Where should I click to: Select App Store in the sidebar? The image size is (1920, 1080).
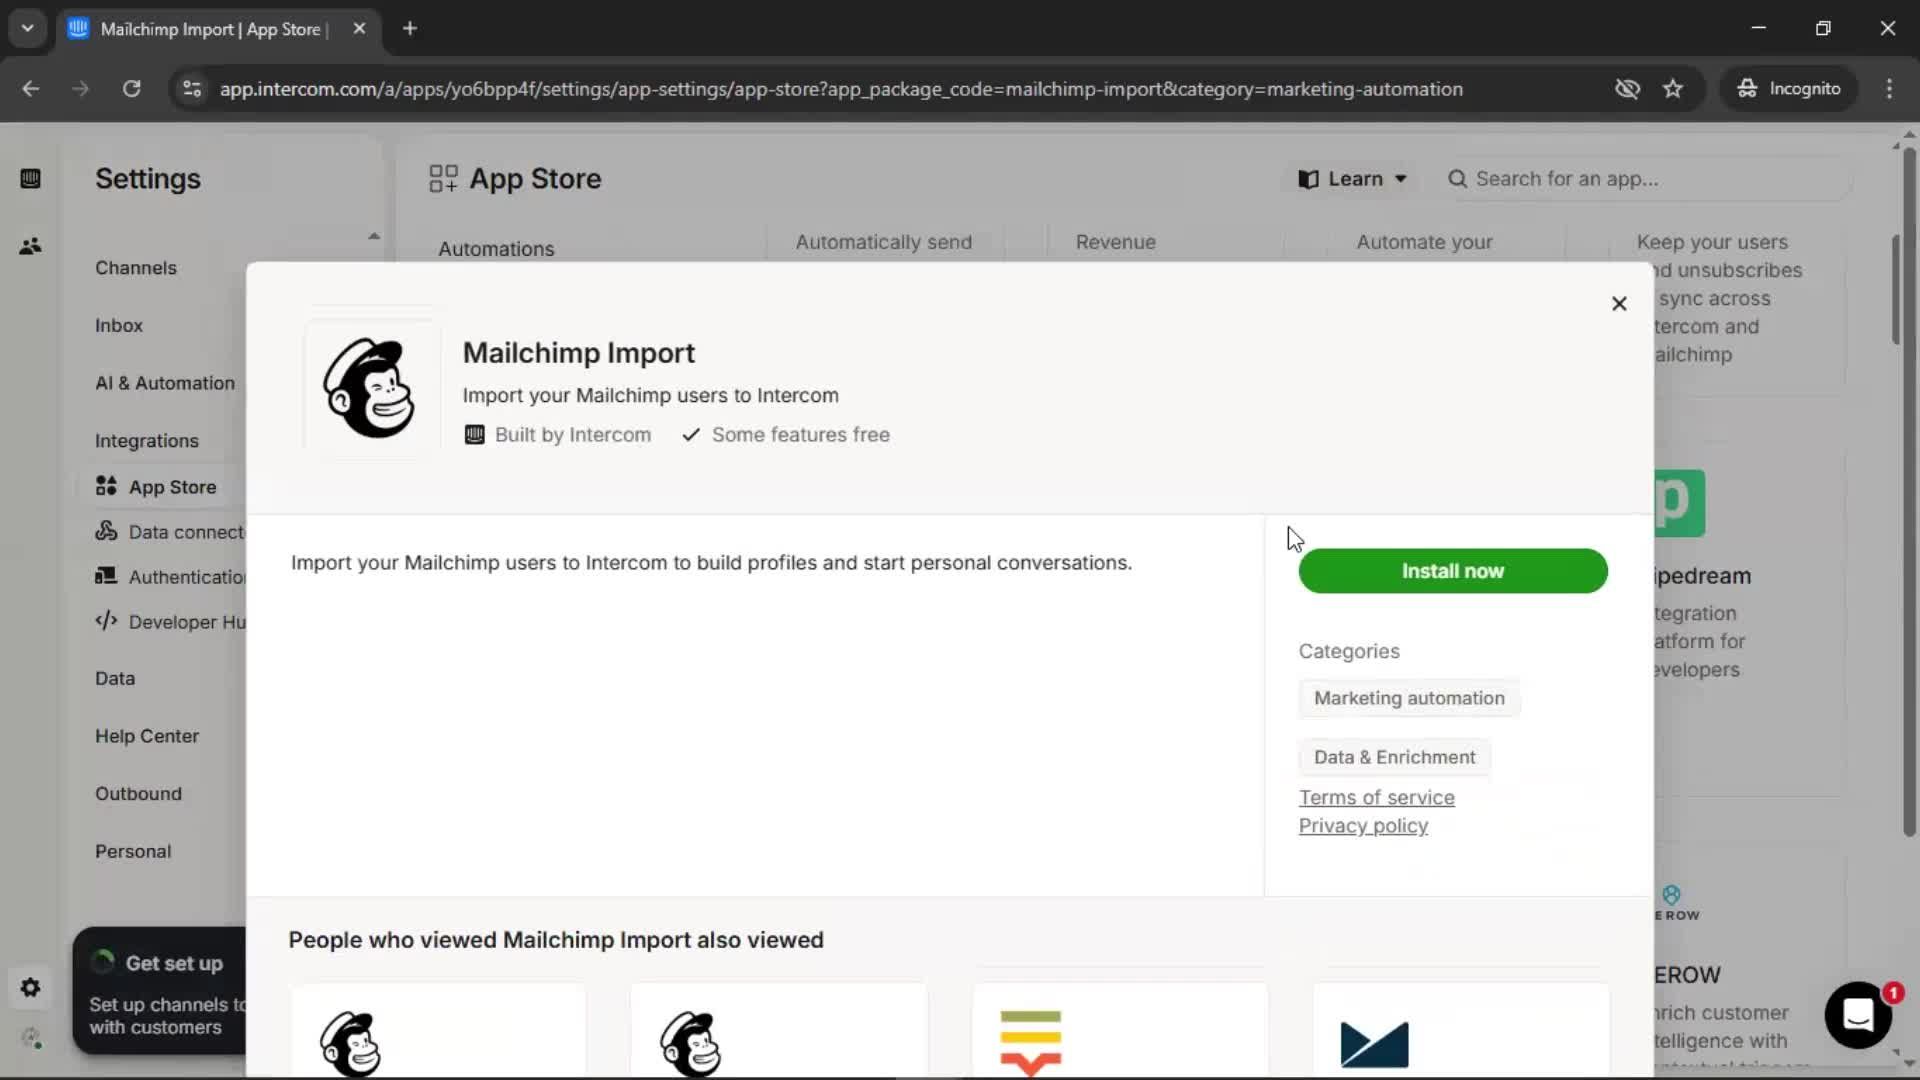[x=172, y=487]
